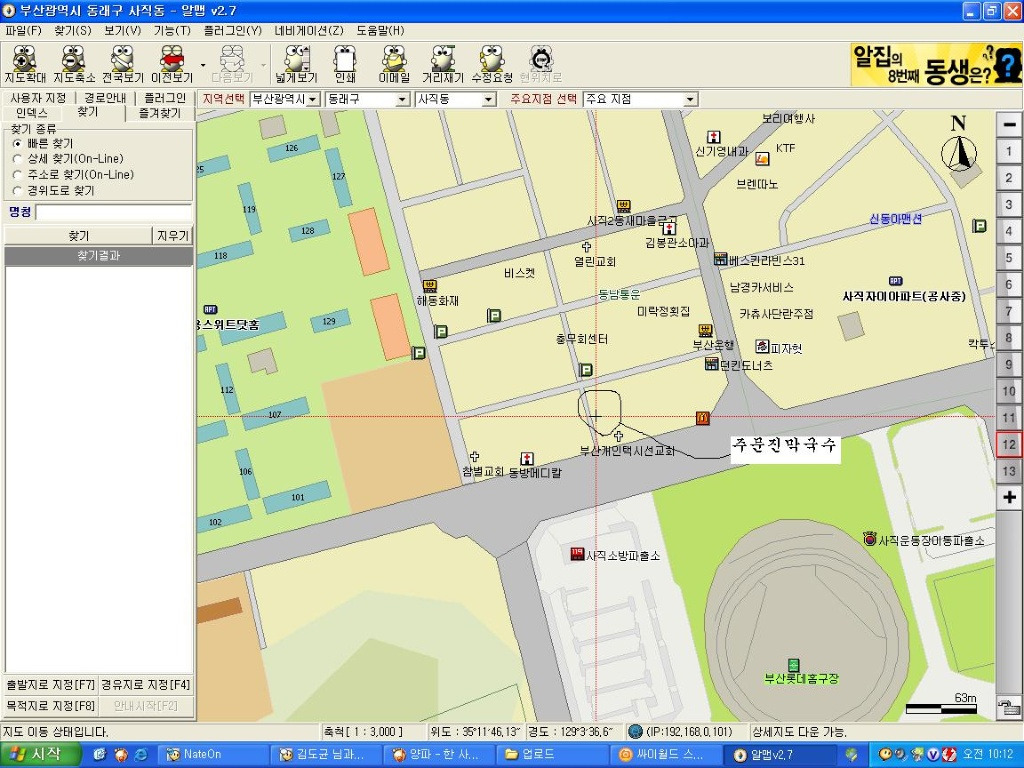The image size is (1024, 768).
Task: Click the 열린교회 church cross icon
Action: coord(586,246)
